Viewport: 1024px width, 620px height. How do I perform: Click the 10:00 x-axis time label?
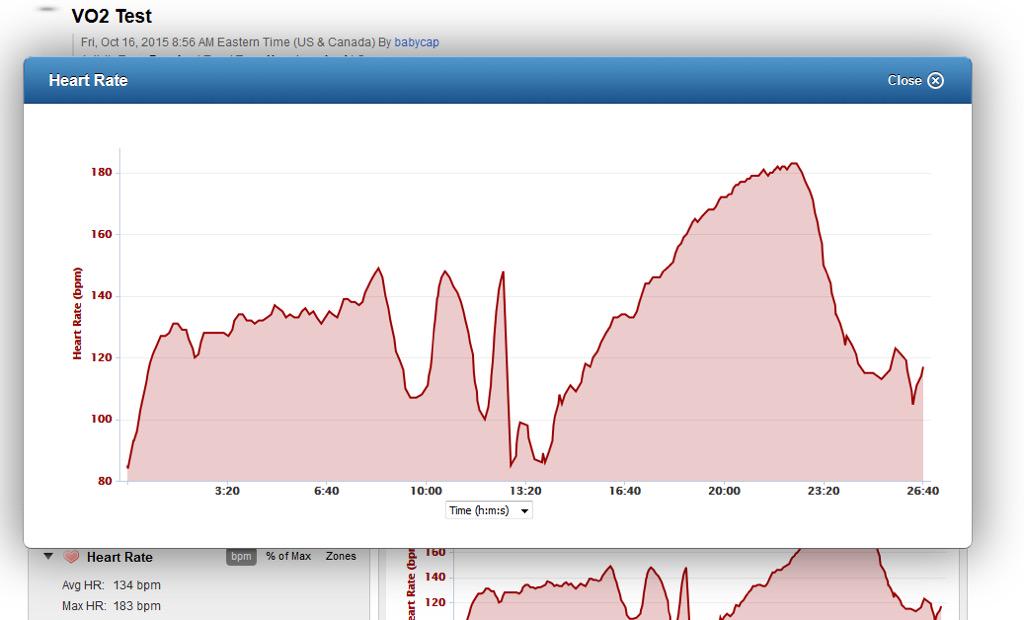426,491
